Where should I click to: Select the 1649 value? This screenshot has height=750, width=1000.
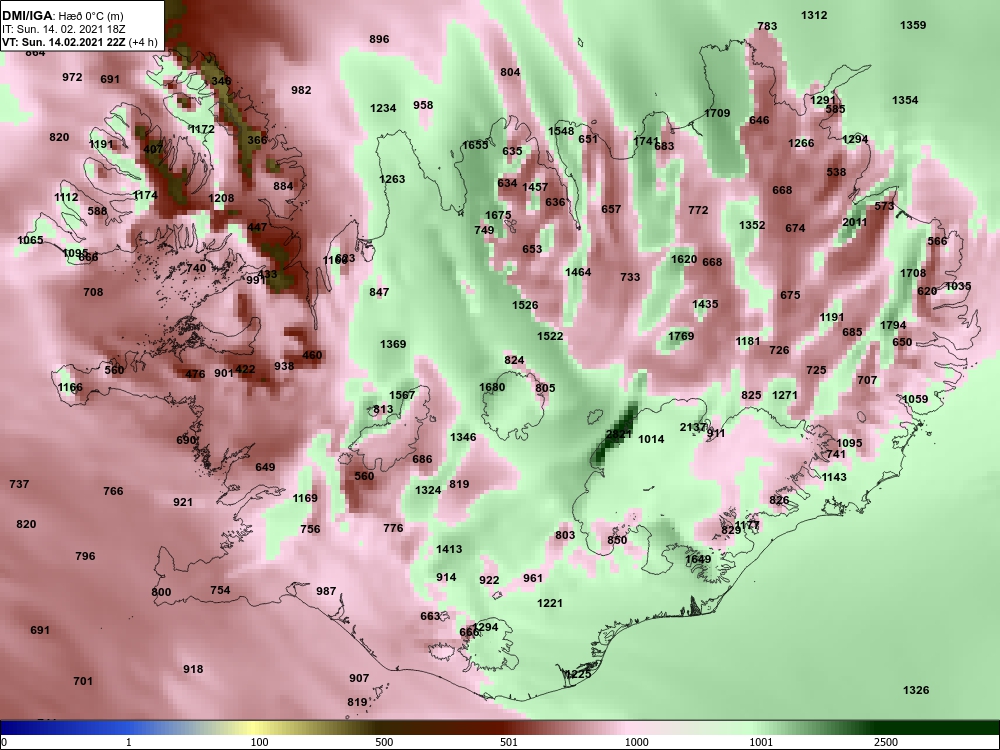click(x=698, y=559)
